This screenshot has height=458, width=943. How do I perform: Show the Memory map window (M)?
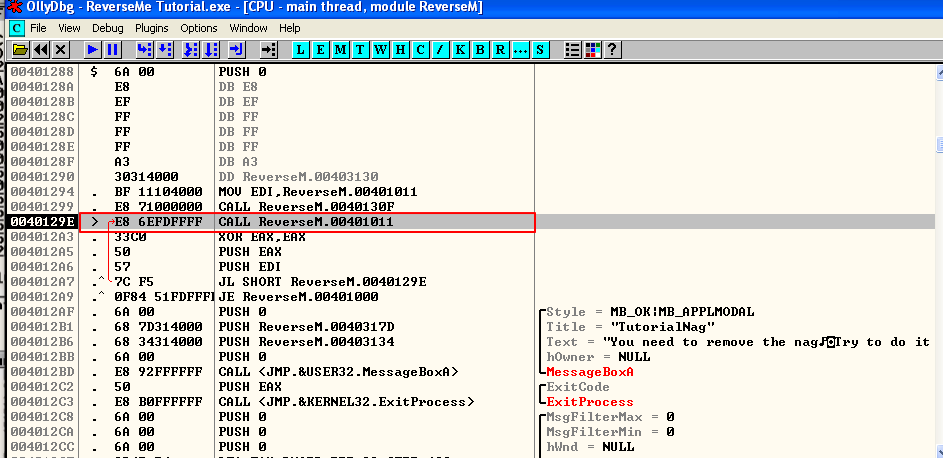[x=340, y=49]
